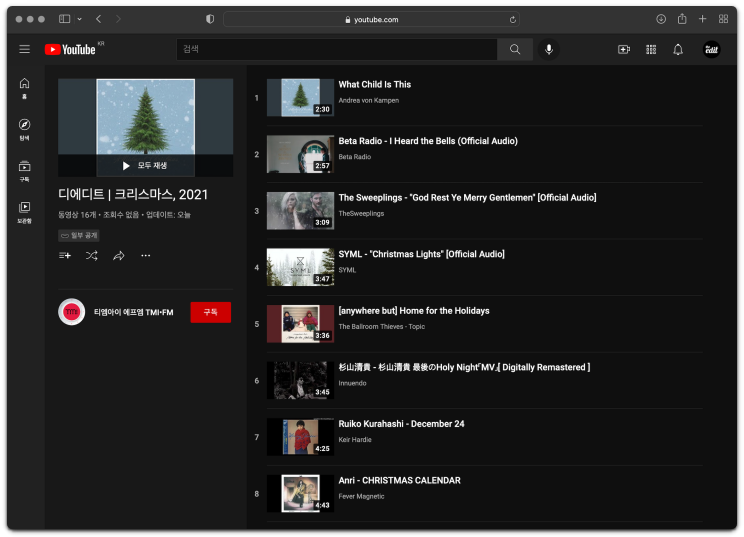Open Library in the sidebar
This screenshot has width=744, height=537.
point(24,213)
